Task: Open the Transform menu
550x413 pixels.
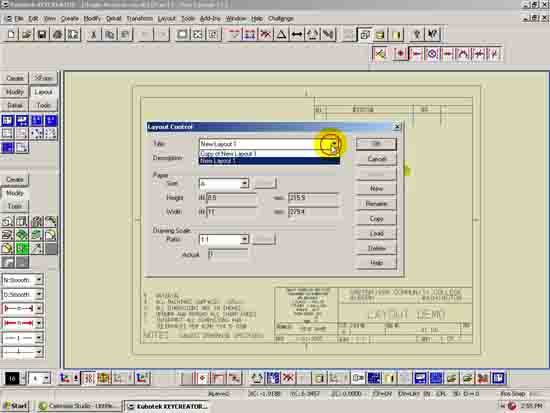Action: pyautogui.click(x=139, y=19)
